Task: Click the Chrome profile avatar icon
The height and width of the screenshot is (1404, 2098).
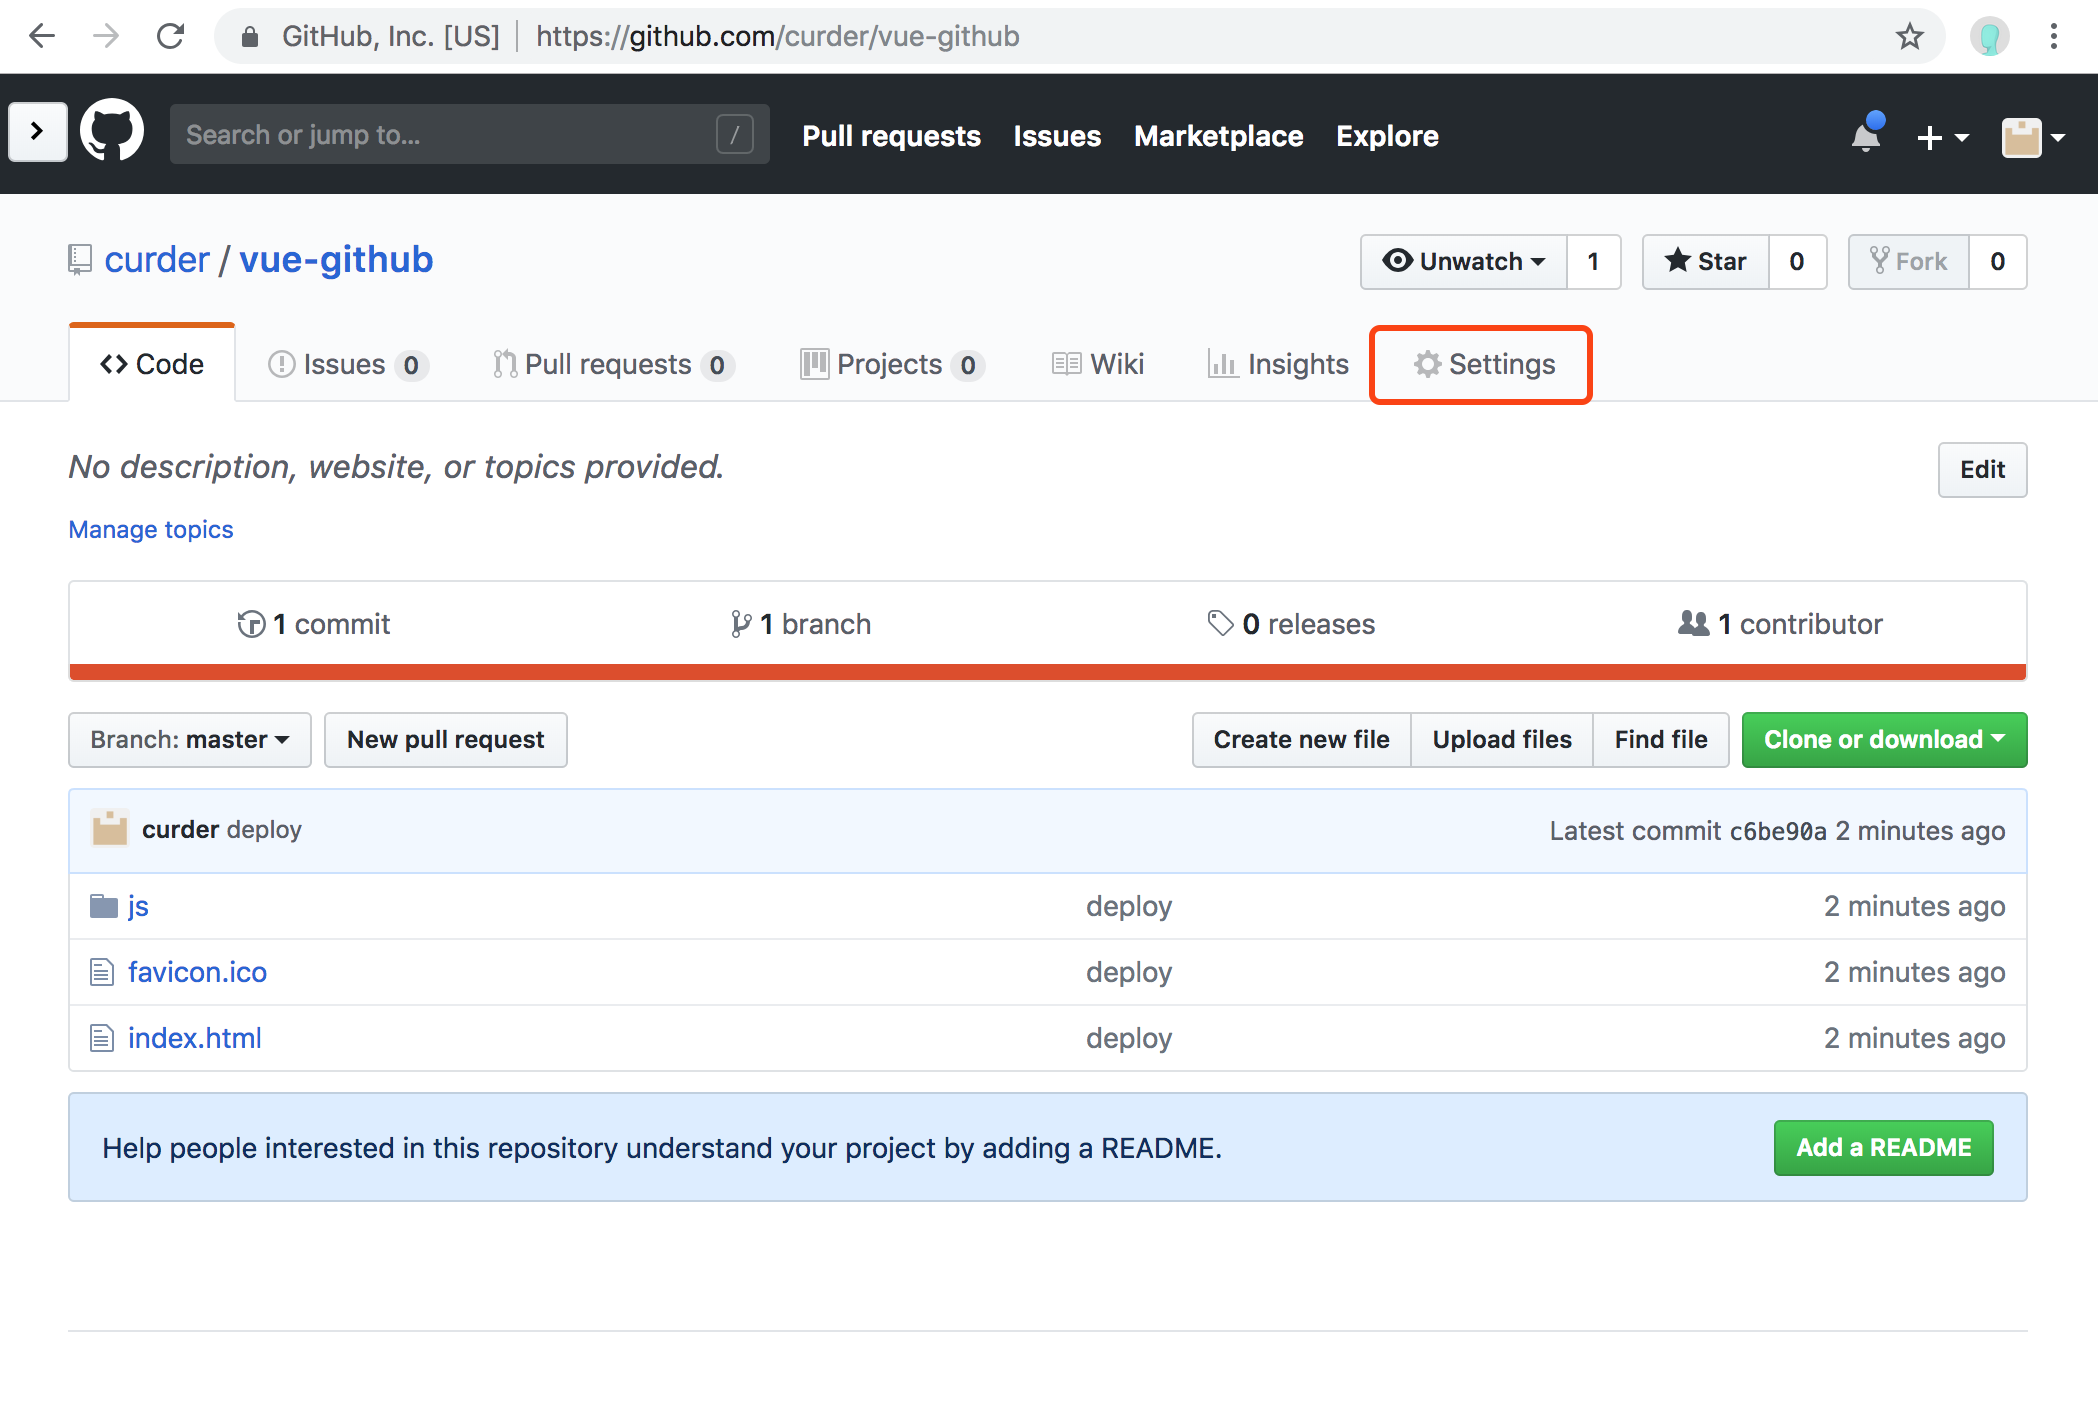Action: click(1989, 37)
